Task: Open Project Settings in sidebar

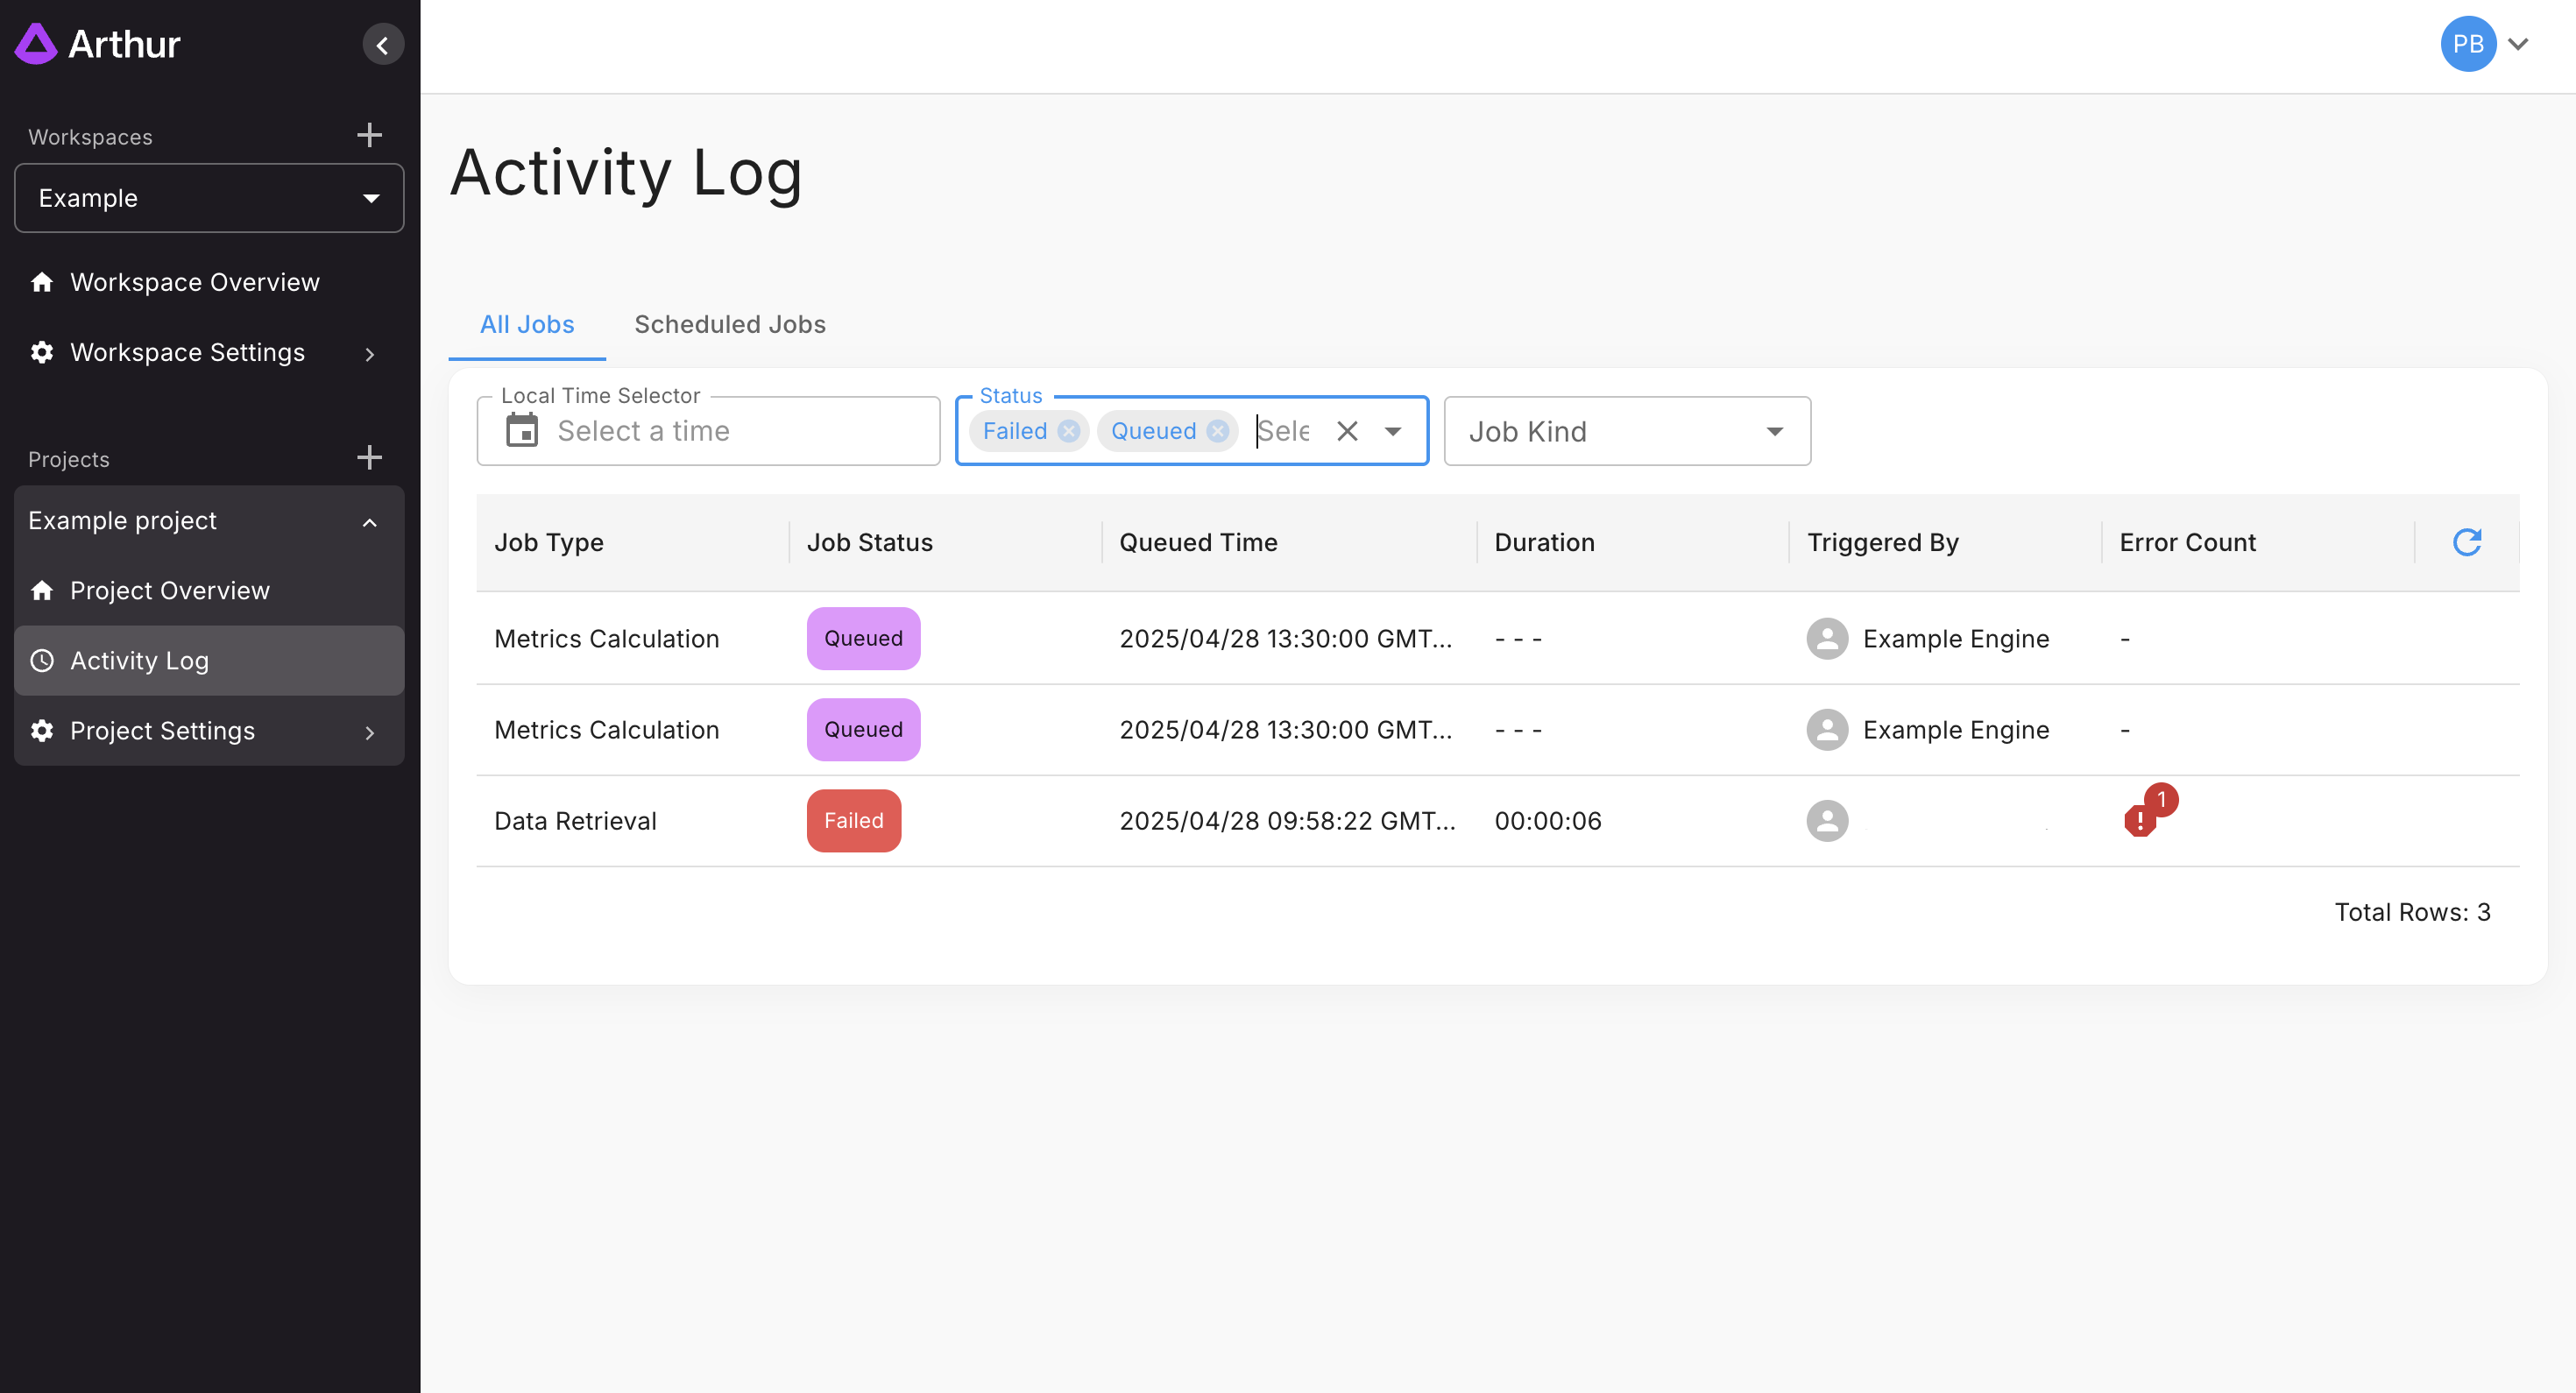Action: click(162, 731)
